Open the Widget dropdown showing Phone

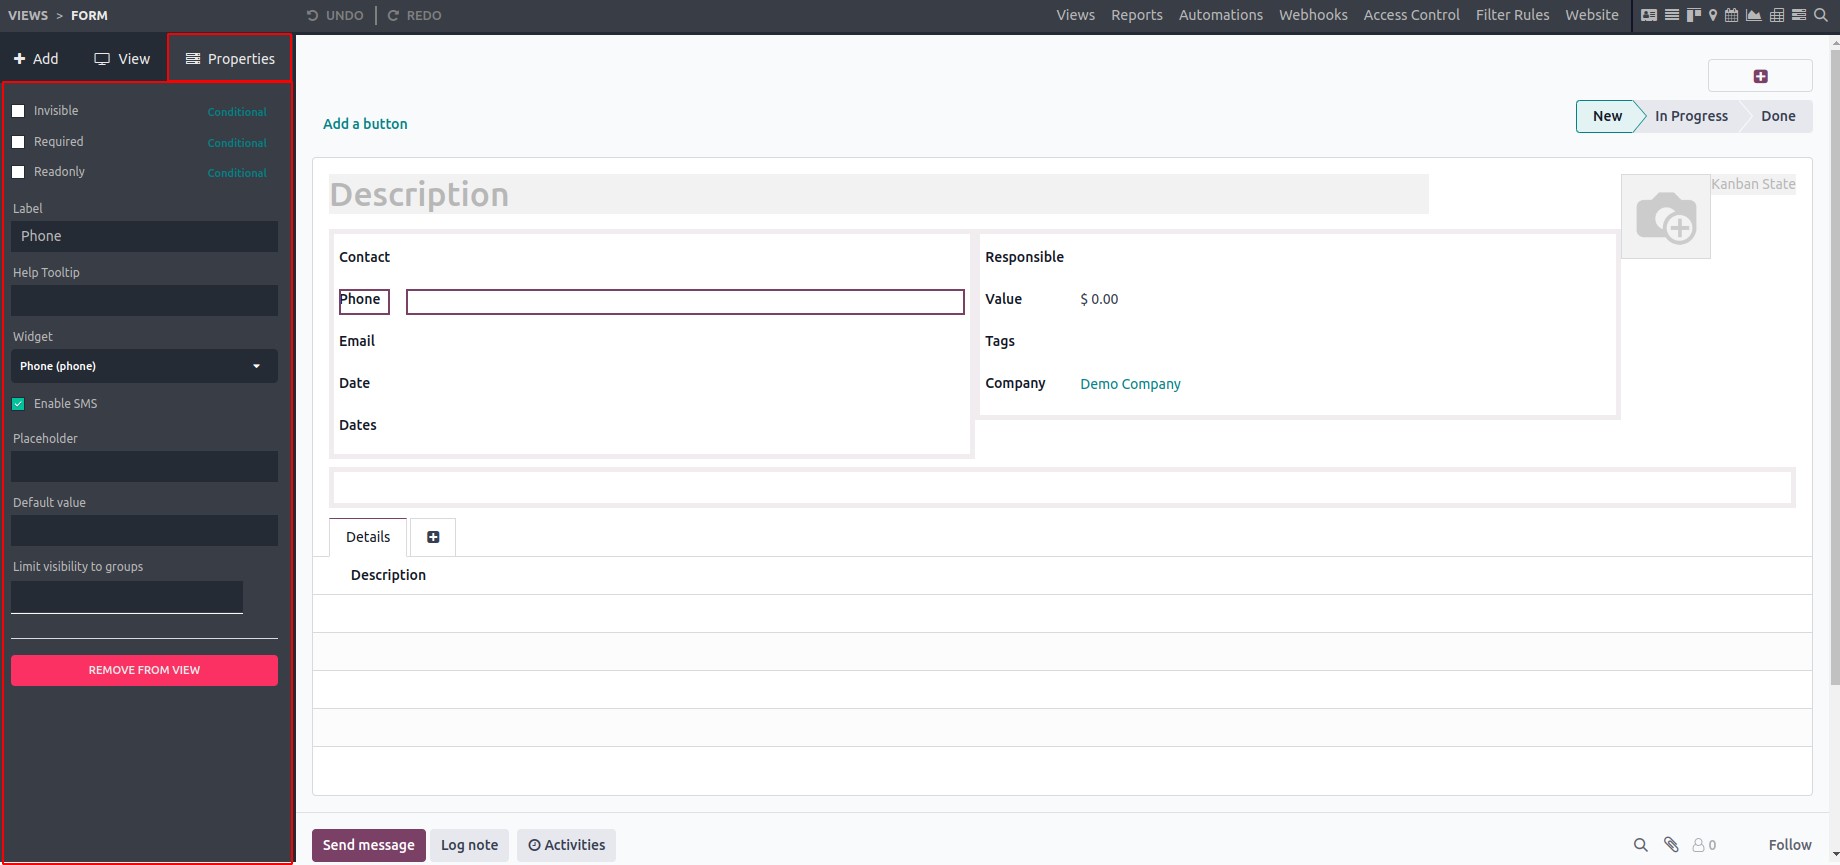click(144, 366)
